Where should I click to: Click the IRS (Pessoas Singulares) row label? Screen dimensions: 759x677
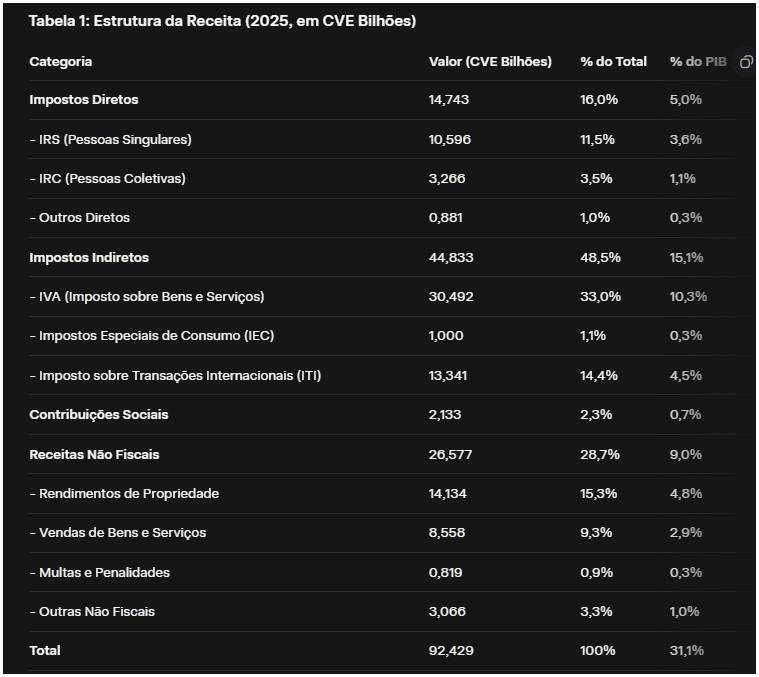click(x=110, y=140)
